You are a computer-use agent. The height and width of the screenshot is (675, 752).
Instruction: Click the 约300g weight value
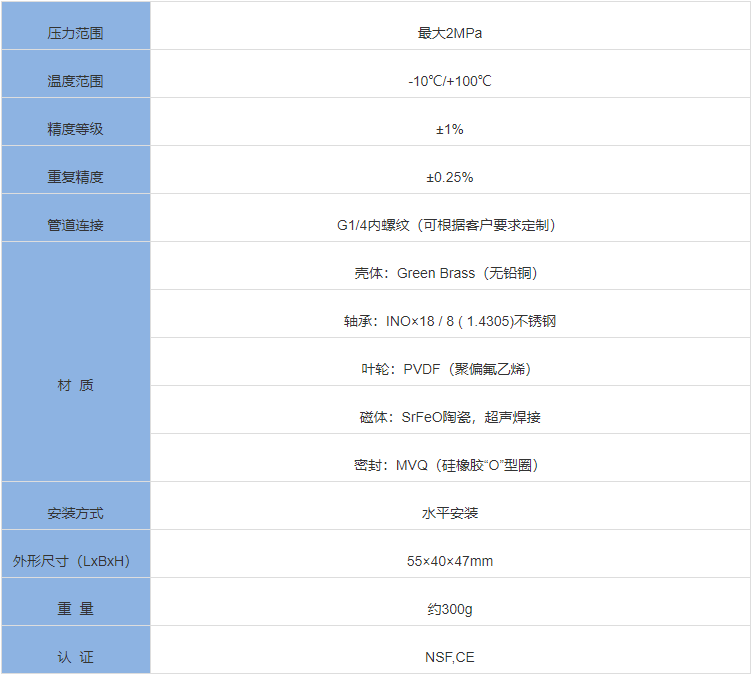449,609
